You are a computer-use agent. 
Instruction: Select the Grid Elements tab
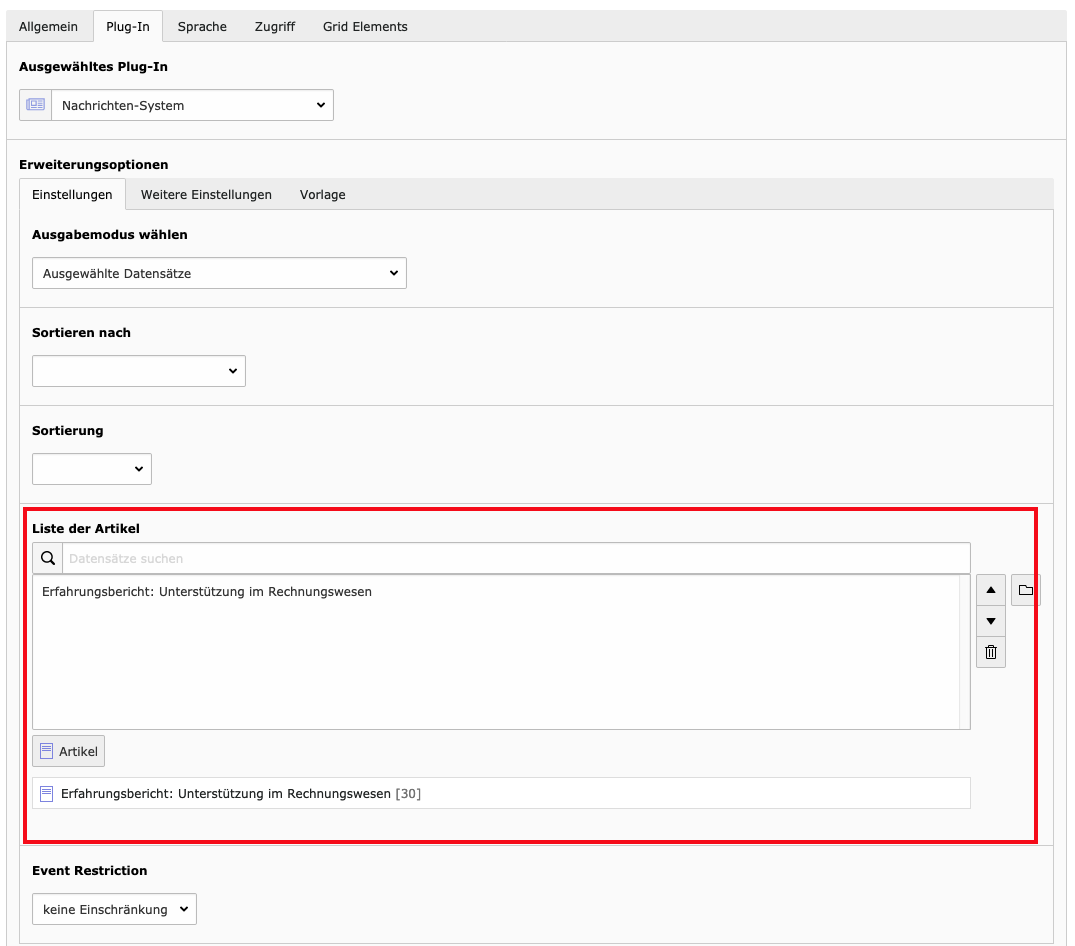click(x=365, y=27)
